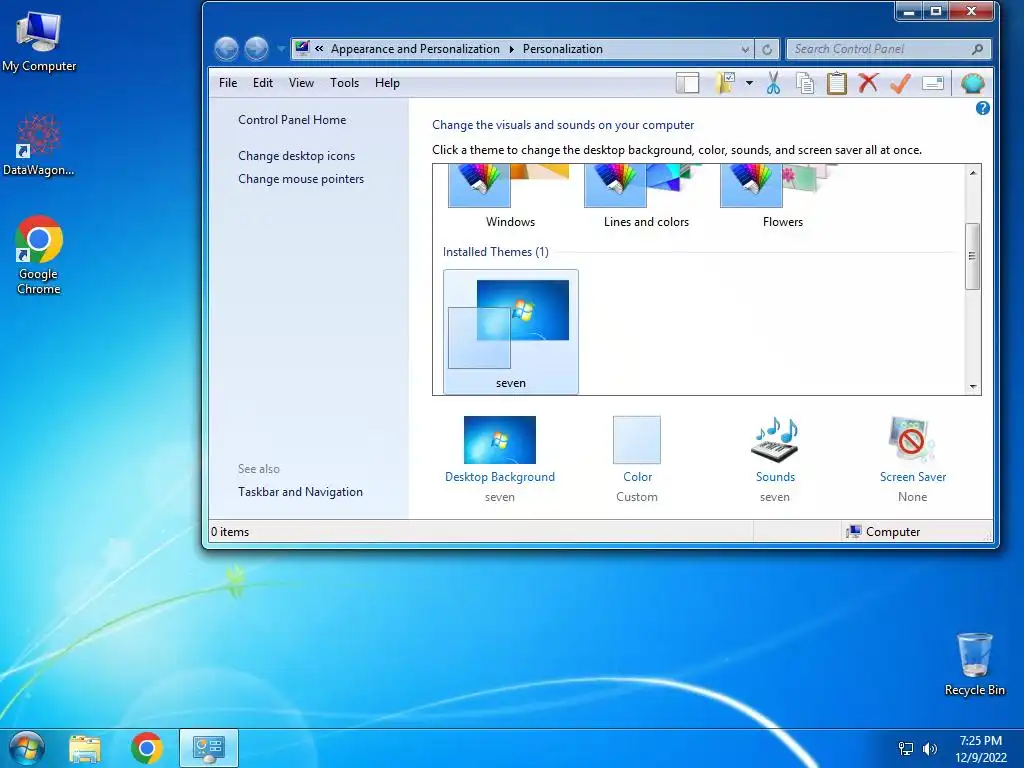1024x768 pixels.
Task: Open Google Chrome desktop shortcut
Action: [x=39, y=255]
